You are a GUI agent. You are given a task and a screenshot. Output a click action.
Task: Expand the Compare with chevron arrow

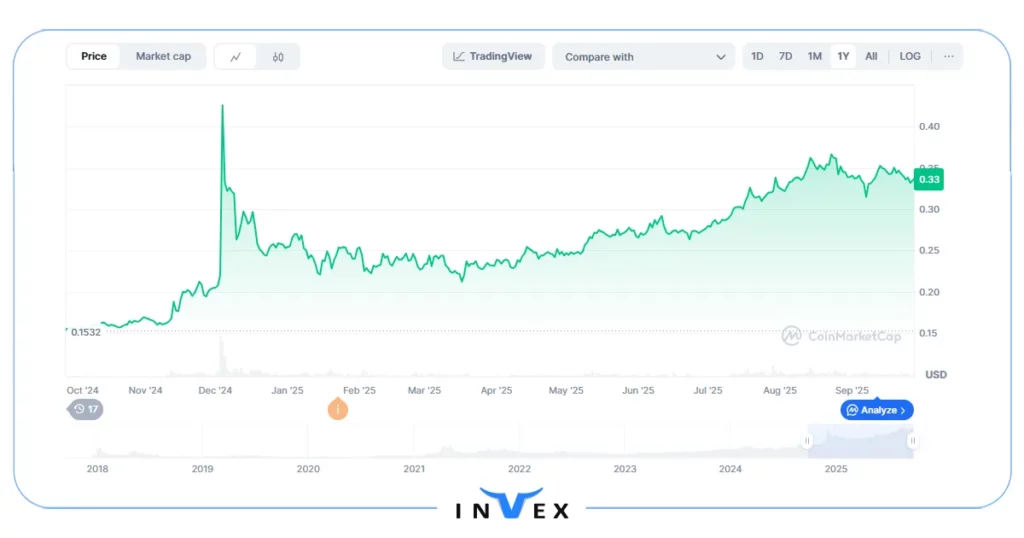[x=721, y=57]
